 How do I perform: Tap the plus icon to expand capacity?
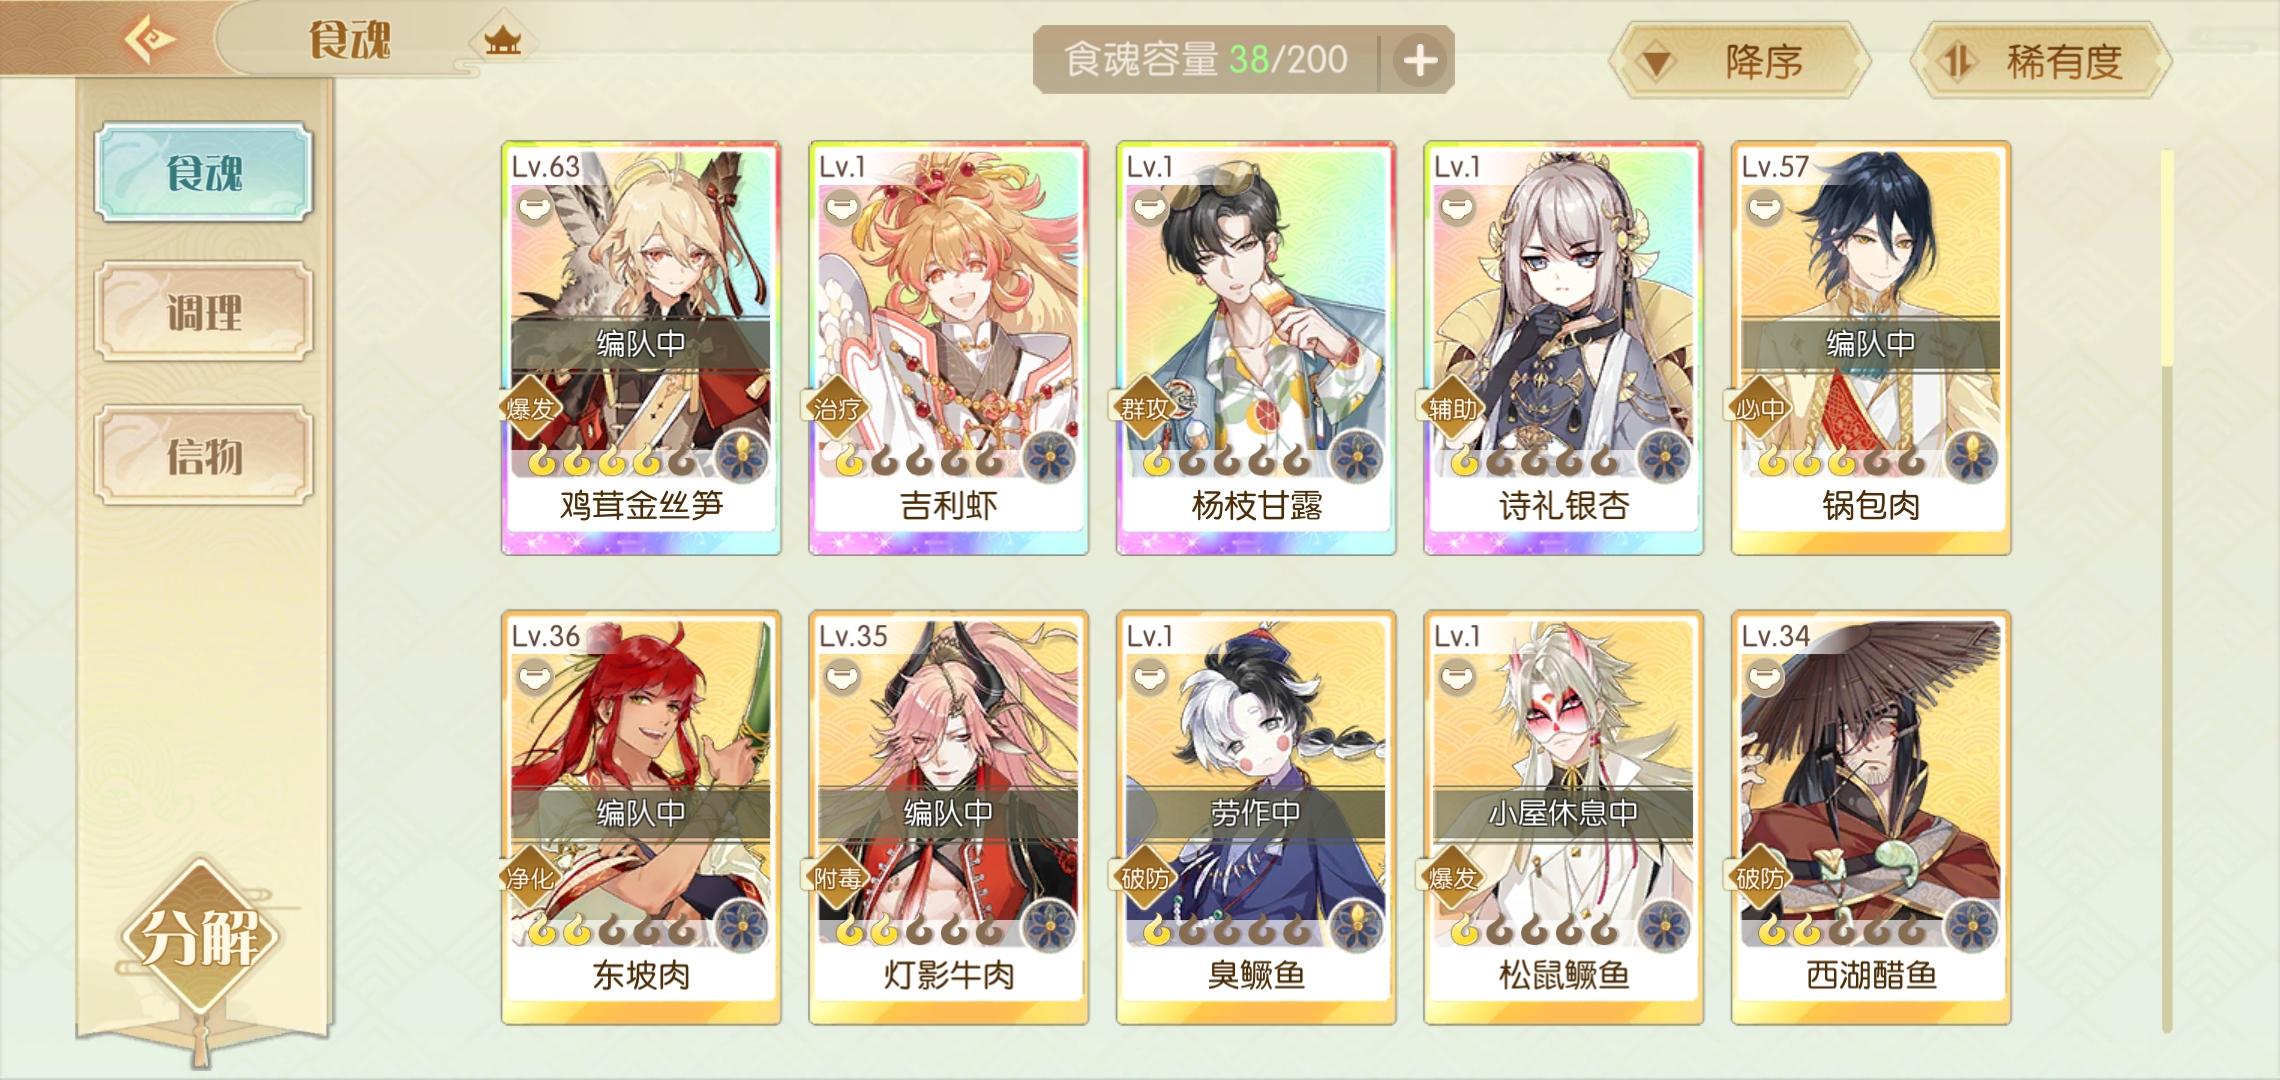click(x=1420, y=60)
